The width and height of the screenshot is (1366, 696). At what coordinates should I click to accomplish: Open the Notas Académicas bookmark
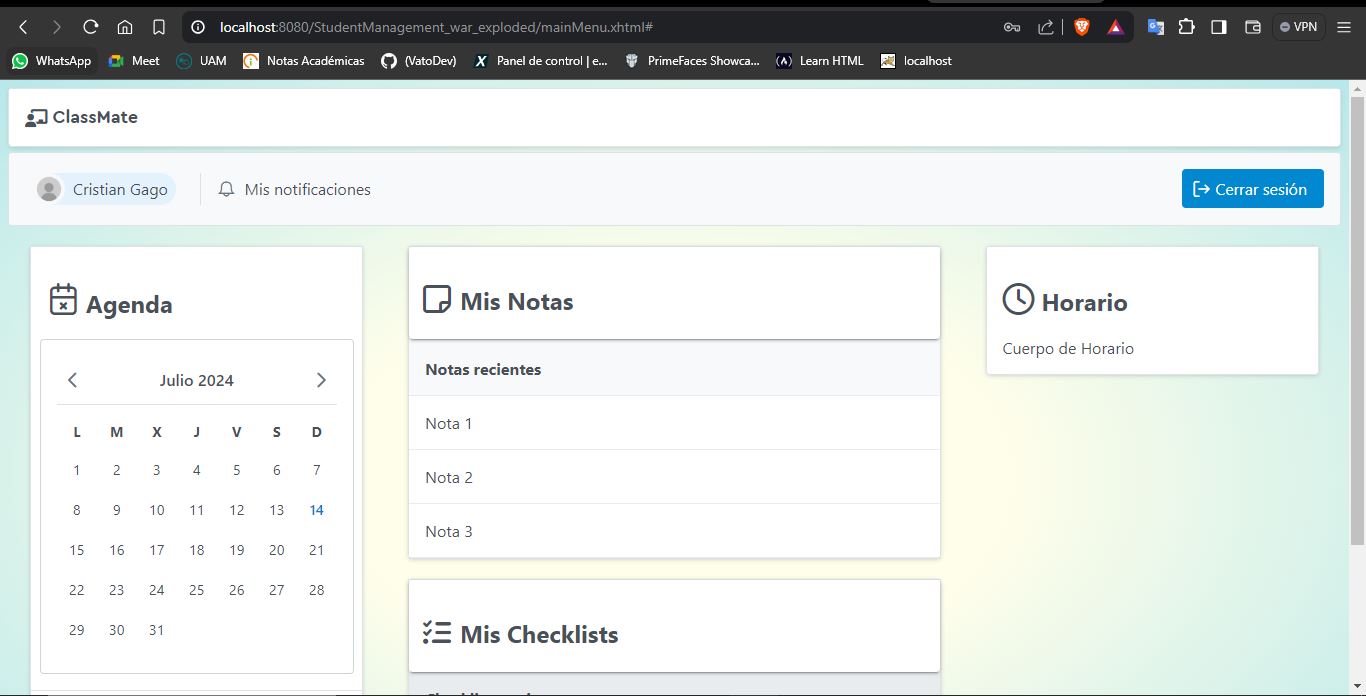point(304,61)
